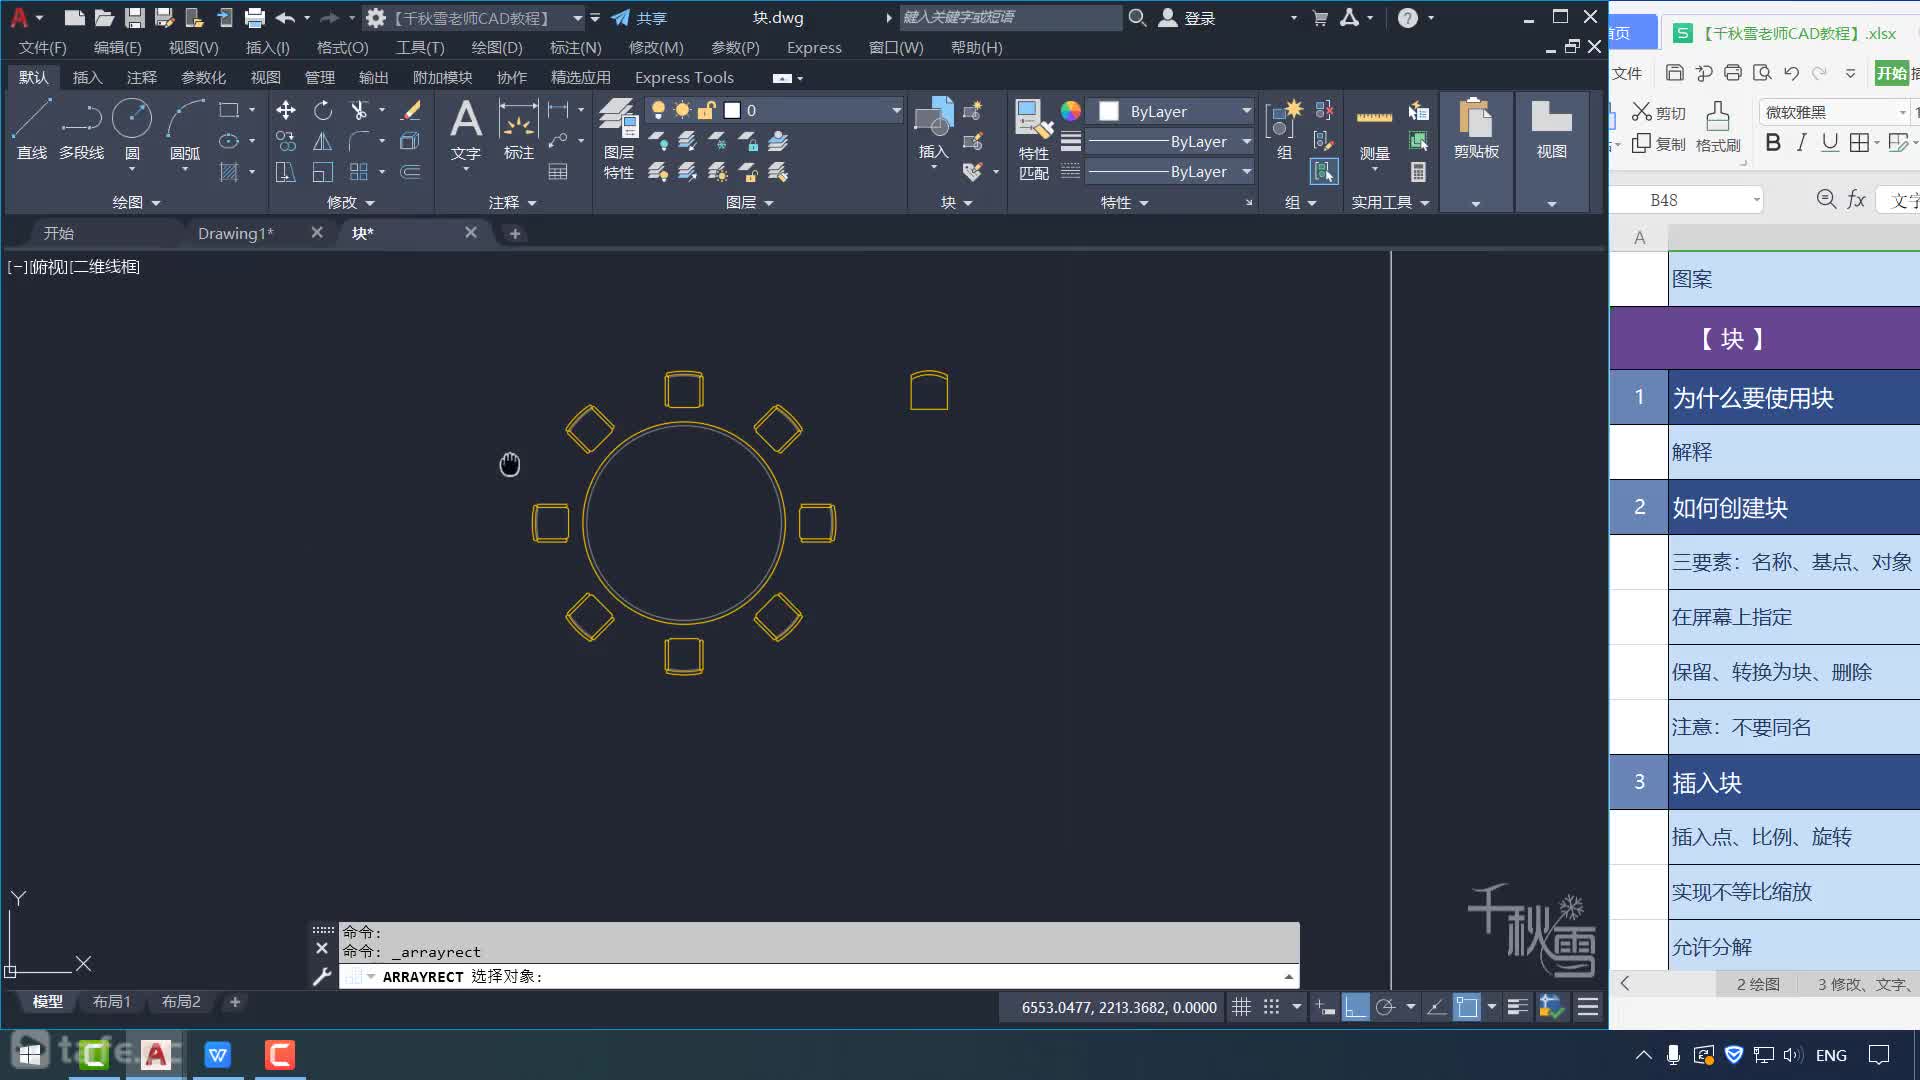Click the Text (文字) tool

466,129
